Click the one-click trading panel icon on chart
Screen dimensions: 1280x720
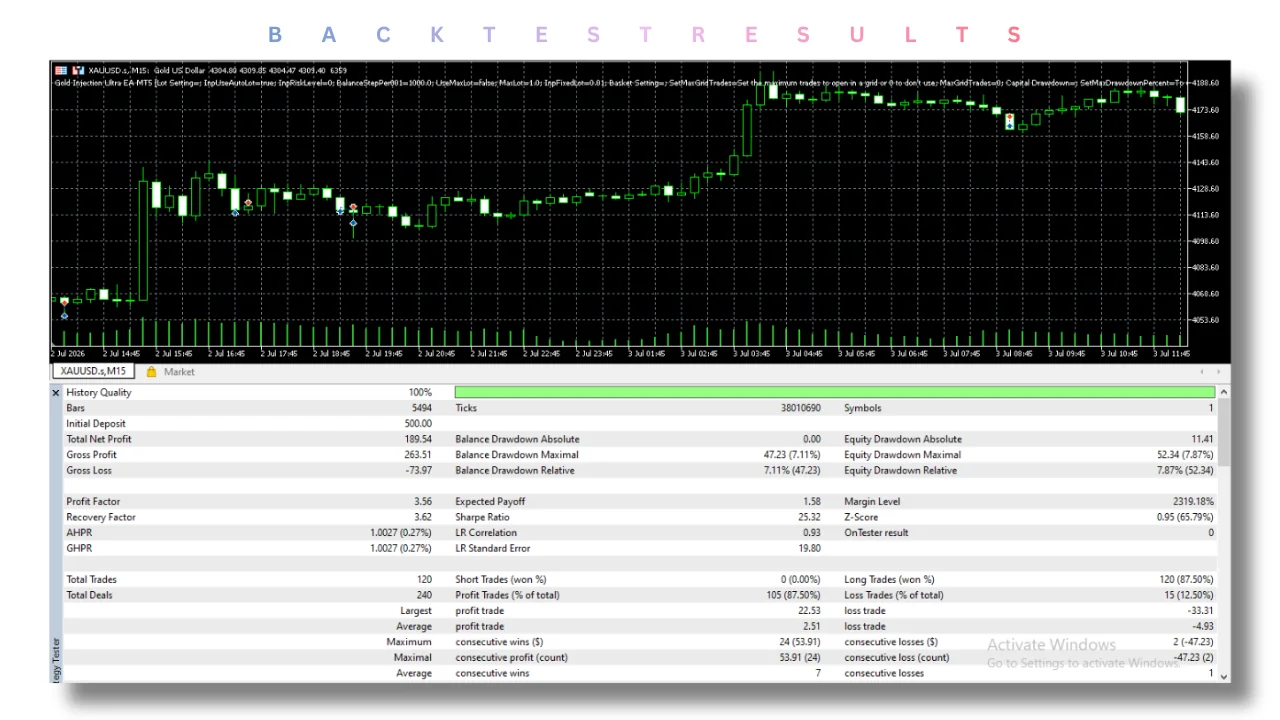point(61,70)
